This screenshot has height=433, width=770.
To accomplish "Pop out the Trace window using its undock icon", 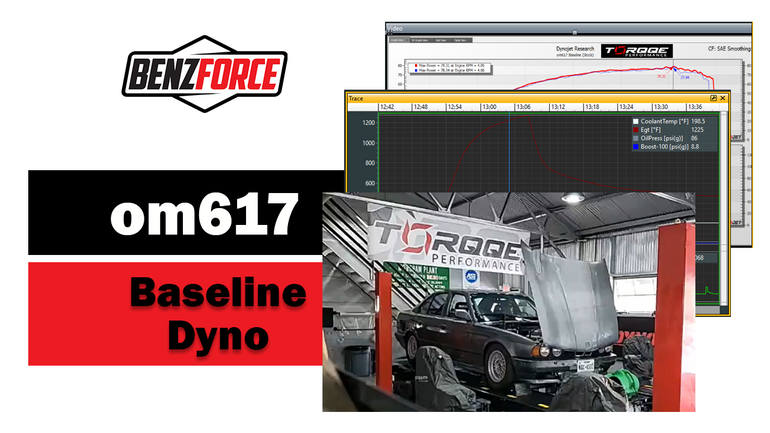I will point(714,98).
